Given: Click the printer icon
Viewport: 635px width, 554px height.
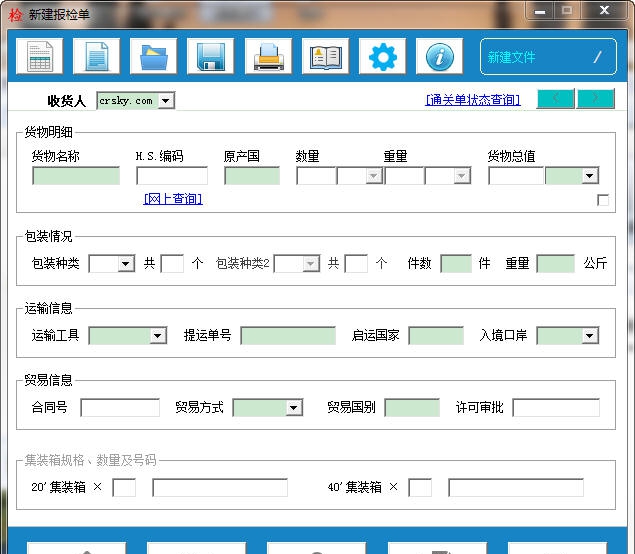Looking at the screenshot, I should tap(268, 57).
